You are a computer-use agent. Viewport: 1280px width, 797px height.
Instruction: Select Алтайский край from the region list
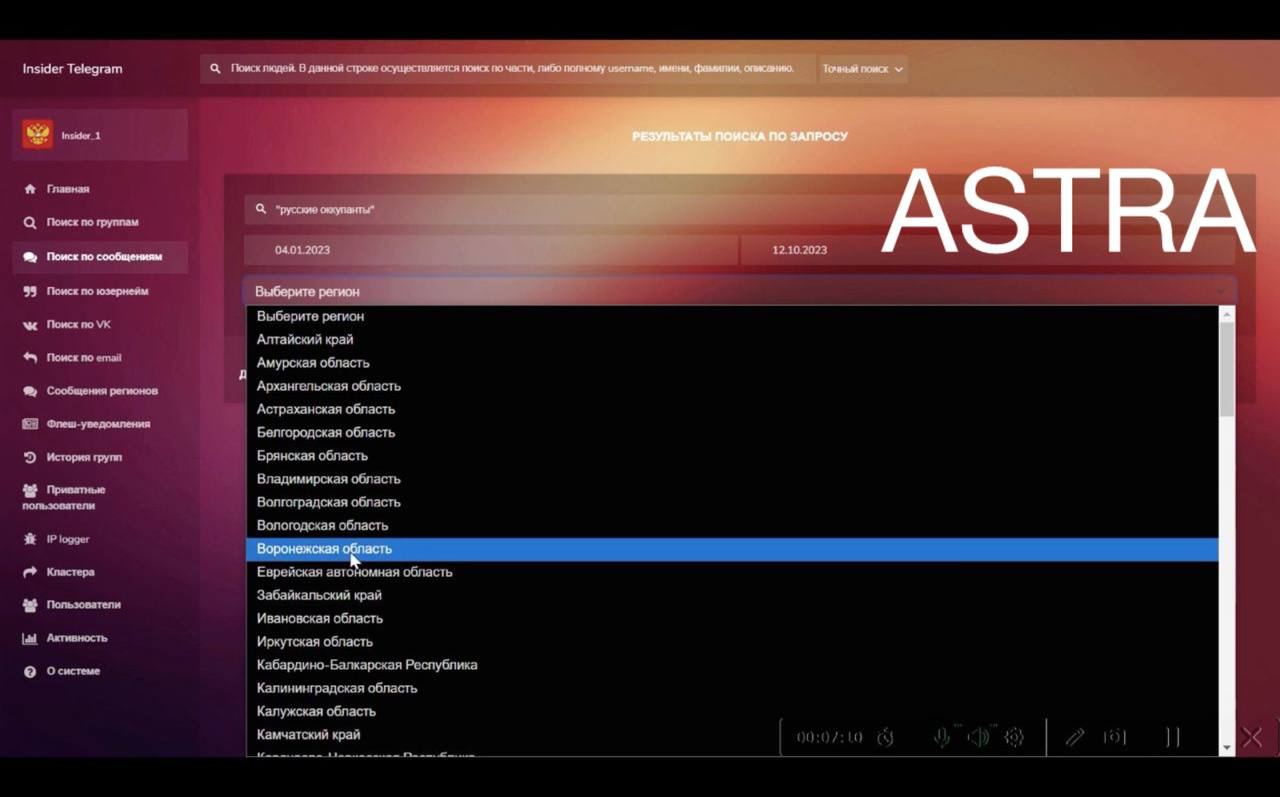point(732,340)
